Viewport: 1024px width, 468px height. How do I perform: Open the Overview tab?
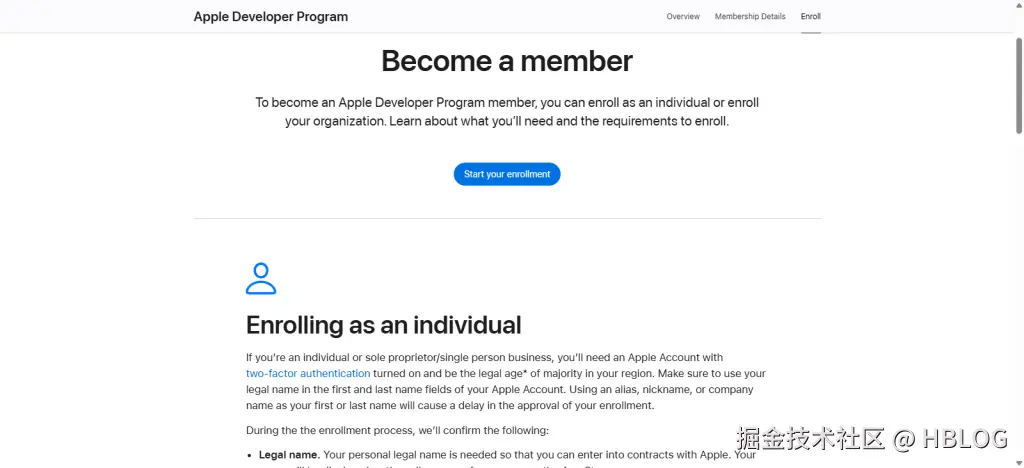pyautogui.click(x=683, y=17)
